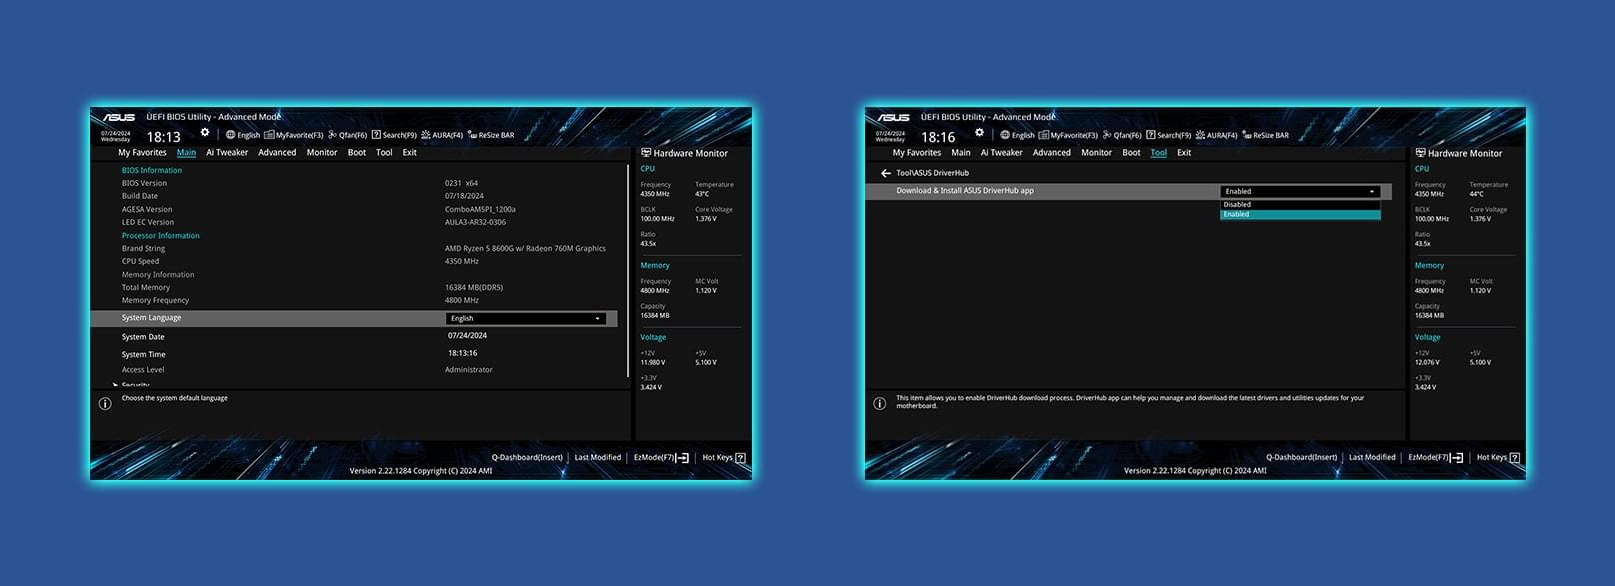Screen dimensions: 1615x586
Task: Click Hot Keys question icon in right window
Action: (x=1515, y=458)
